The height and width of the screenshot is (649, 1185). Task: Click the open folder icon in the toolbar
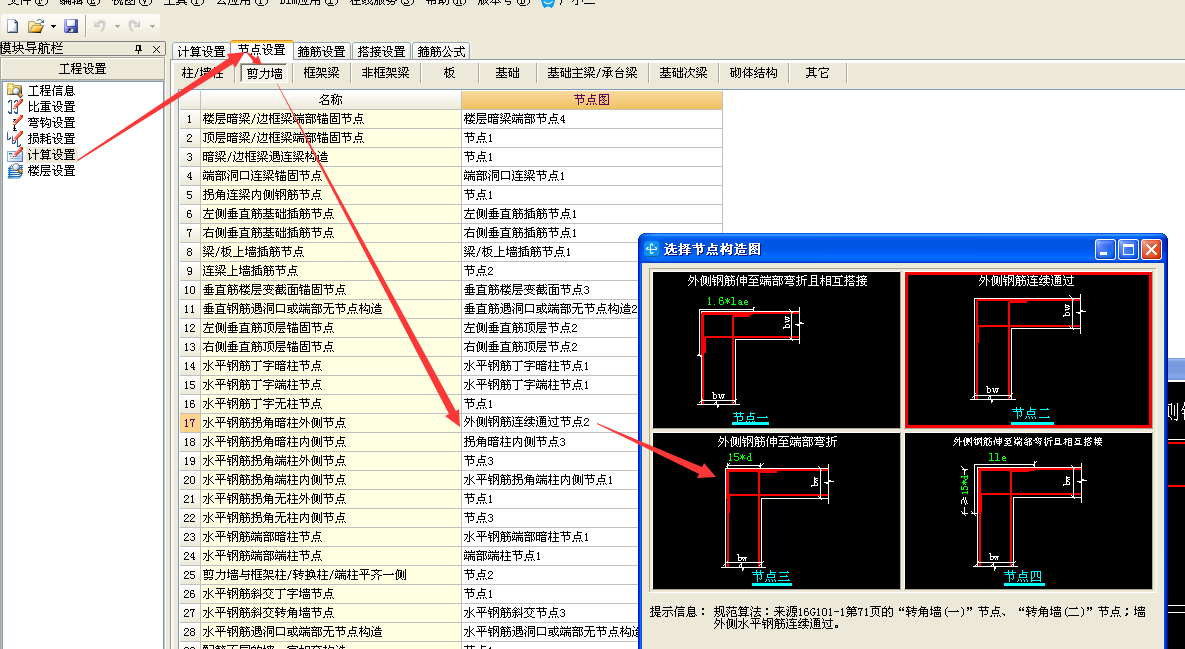(36, 26)
